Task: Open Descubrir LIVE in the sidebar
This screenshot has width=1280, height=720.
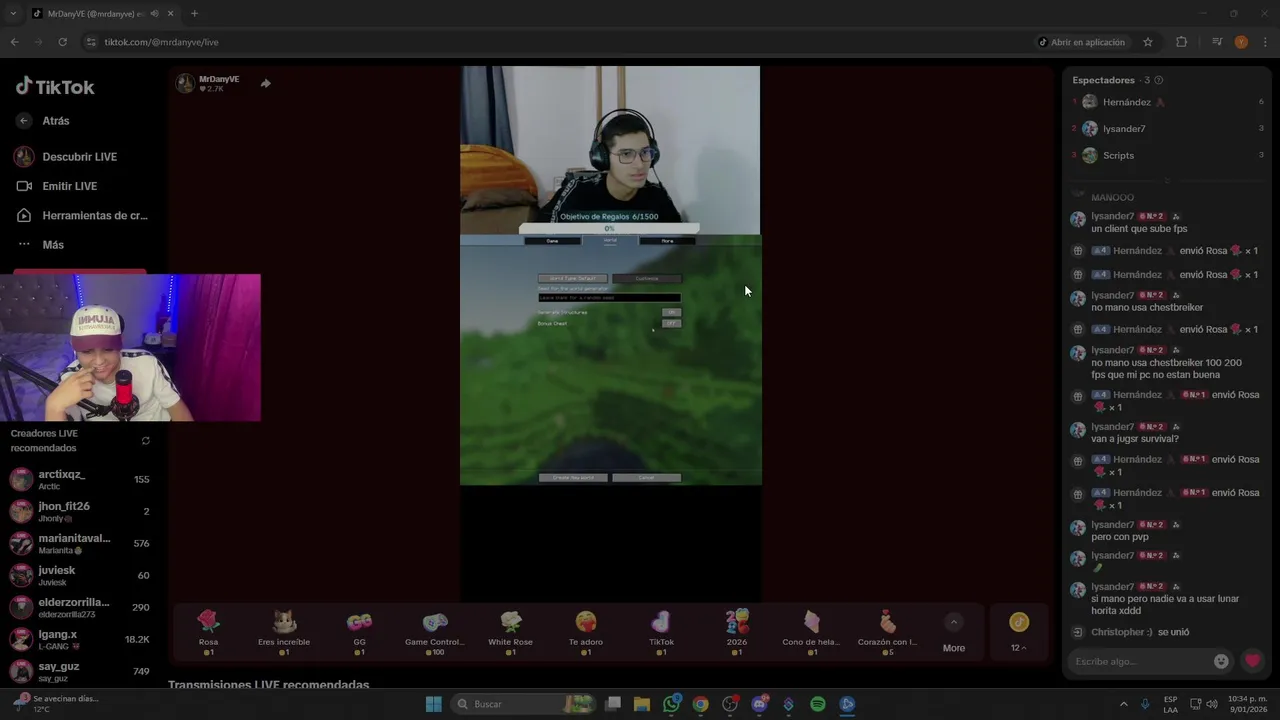Action: coord(66,157)
